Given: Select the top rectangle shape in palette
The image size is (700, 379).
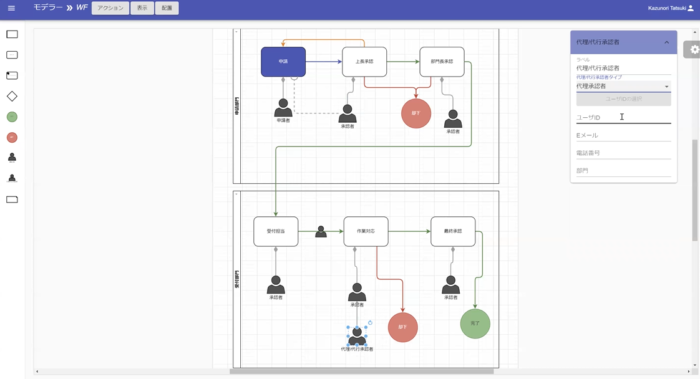Looking at the screenshot, I should click(x=12, y=34).
